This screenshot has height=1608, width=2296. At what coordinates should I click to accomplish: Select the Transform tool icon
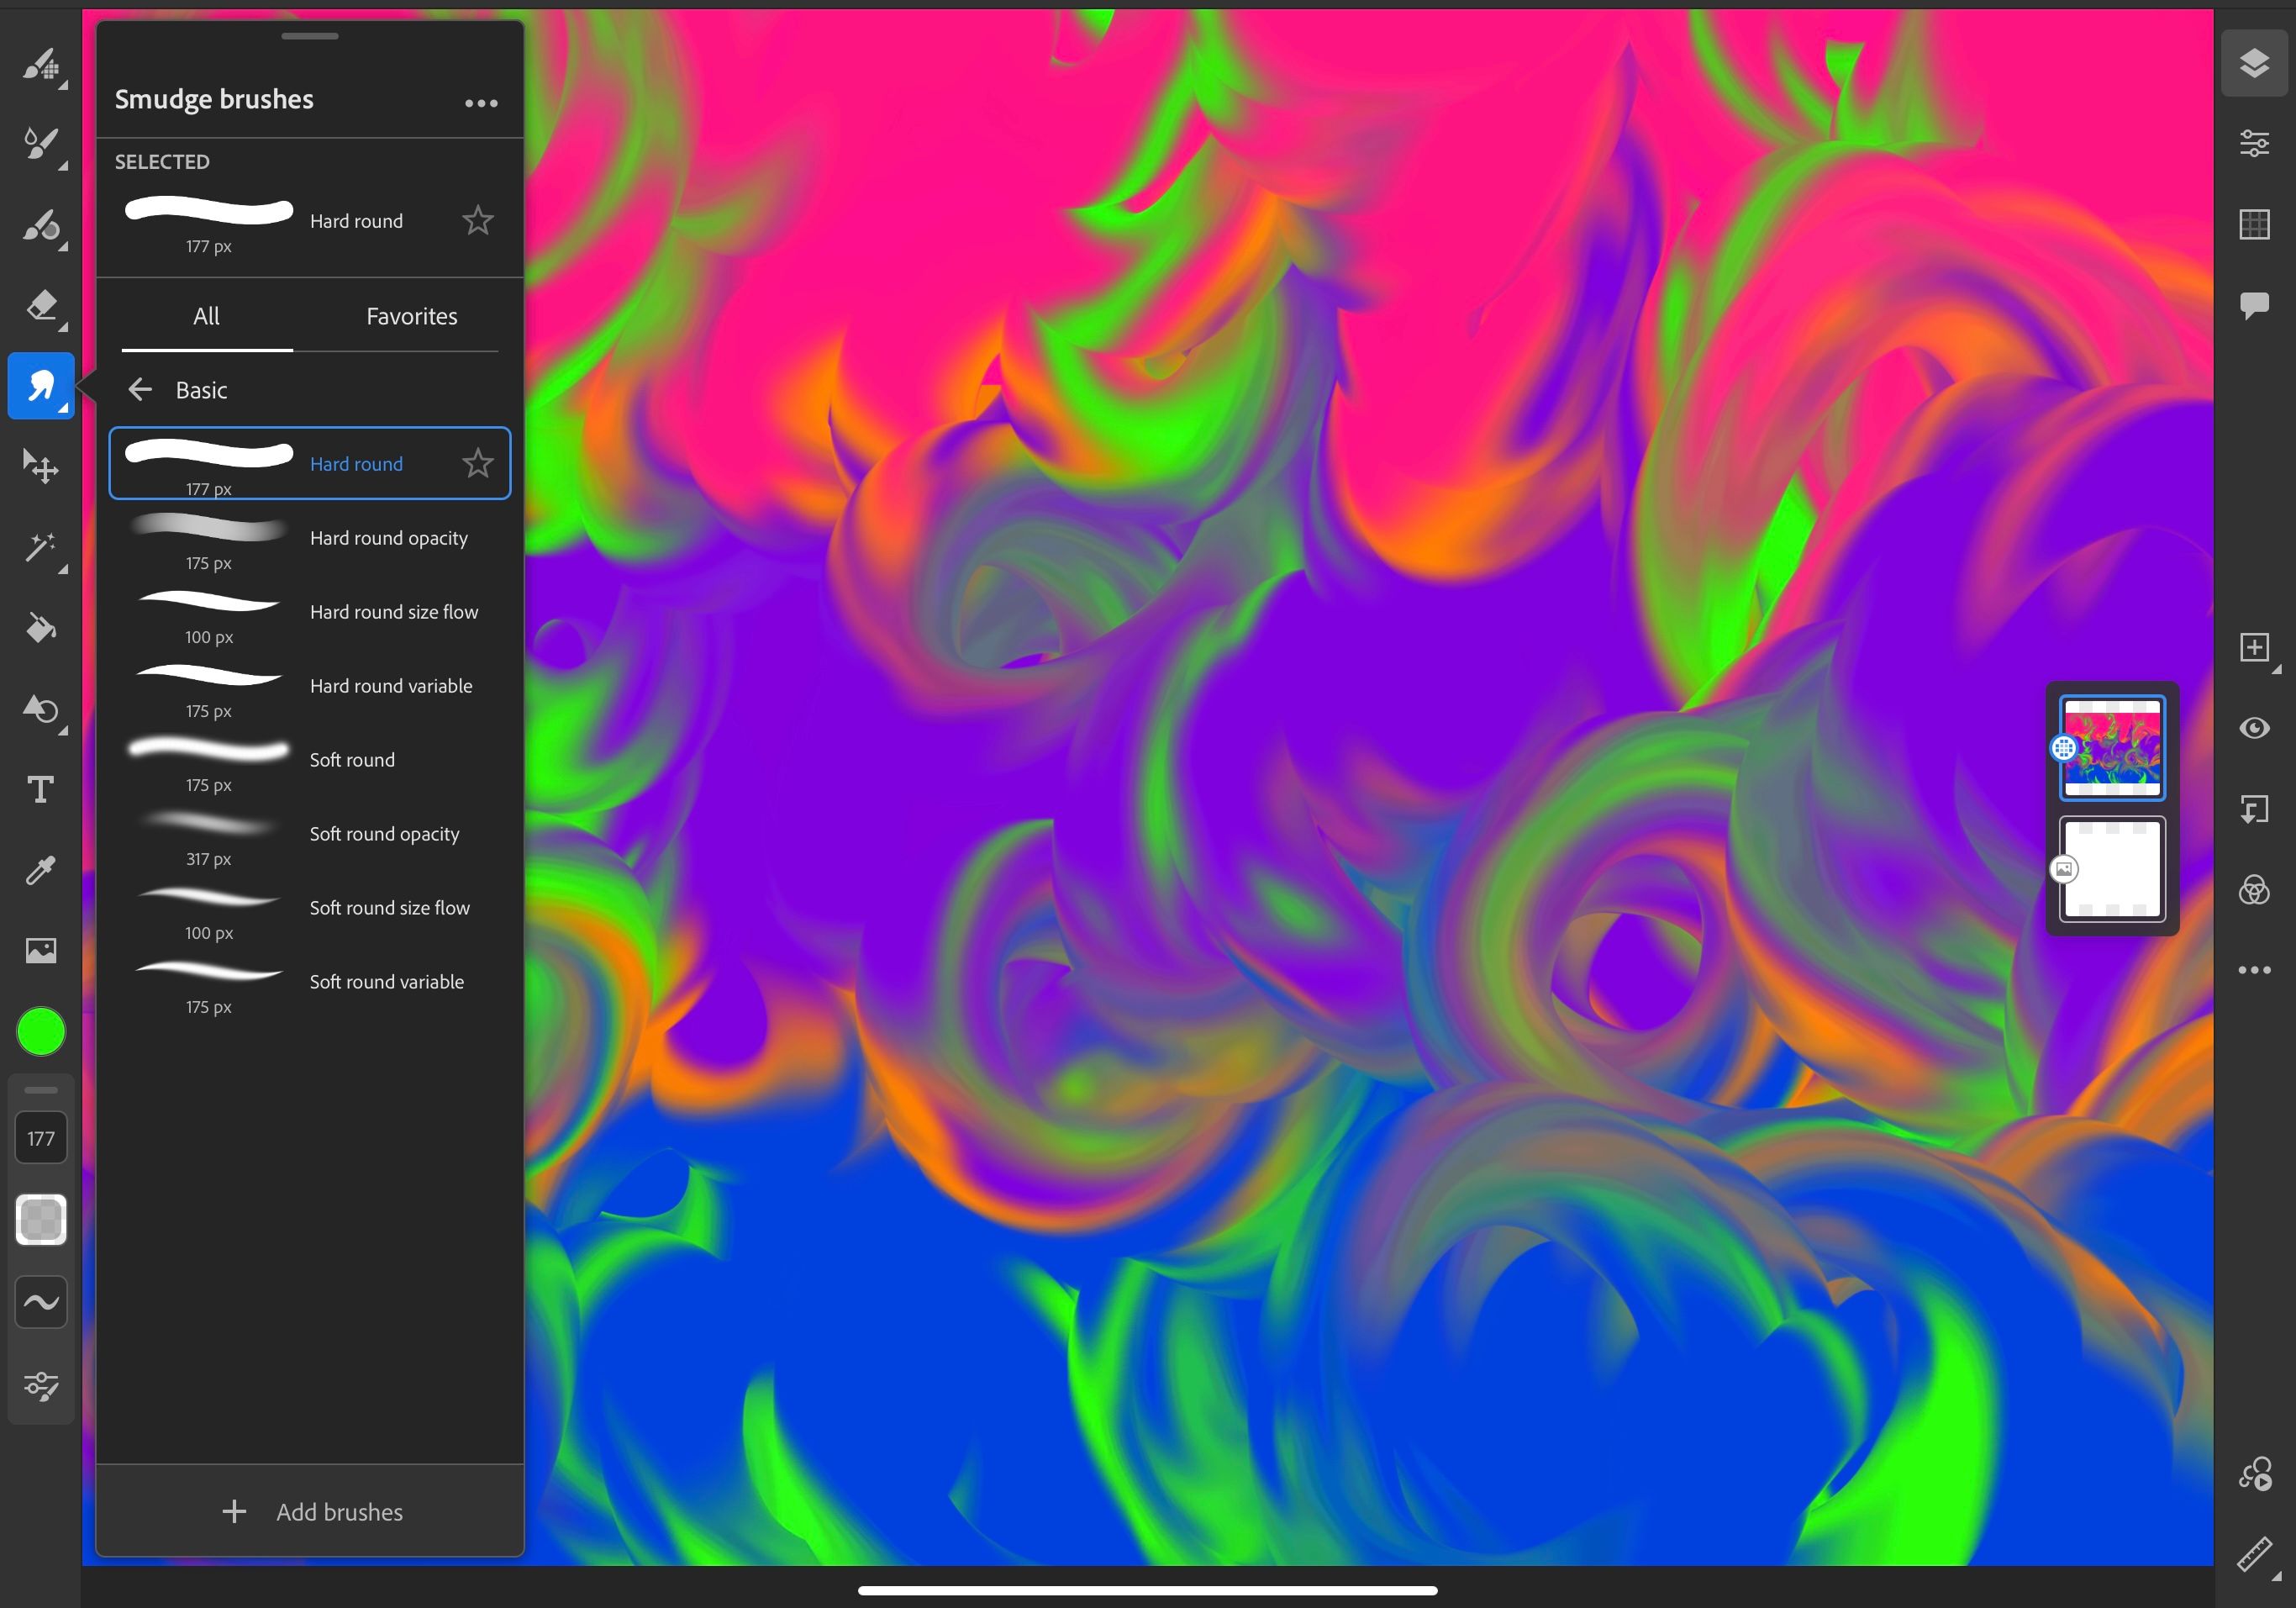point(42,467)
